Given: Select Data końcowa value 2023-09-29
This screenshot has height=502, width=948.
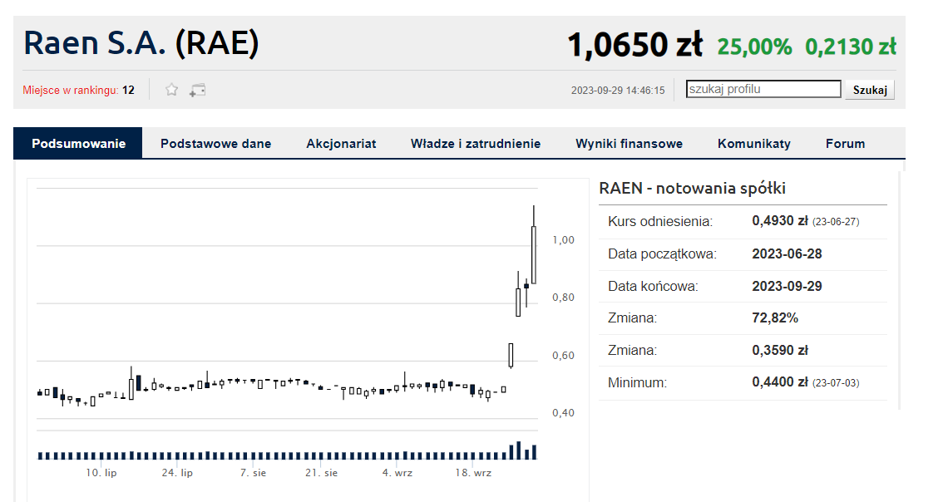Looking at the screenshot, I should tap(787, 286).
